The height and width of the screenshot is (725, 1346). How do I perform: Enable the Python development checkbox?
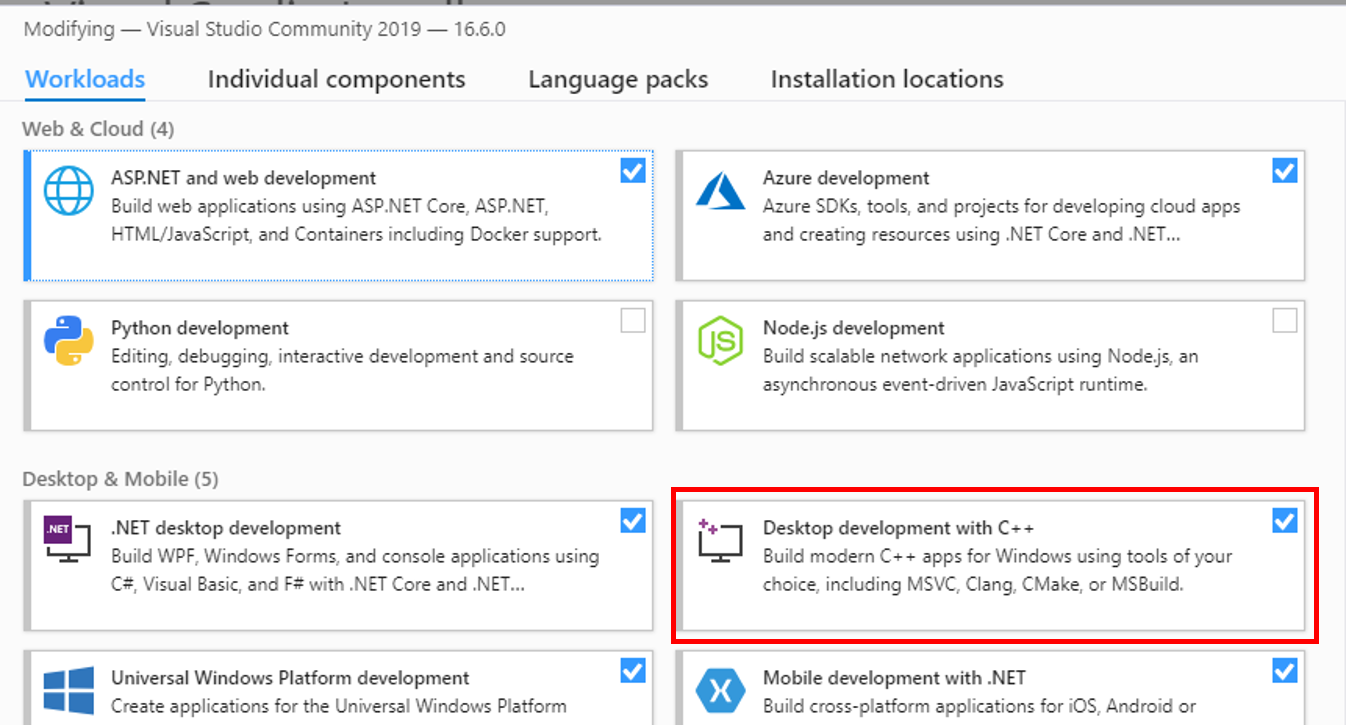pos(633,320)
